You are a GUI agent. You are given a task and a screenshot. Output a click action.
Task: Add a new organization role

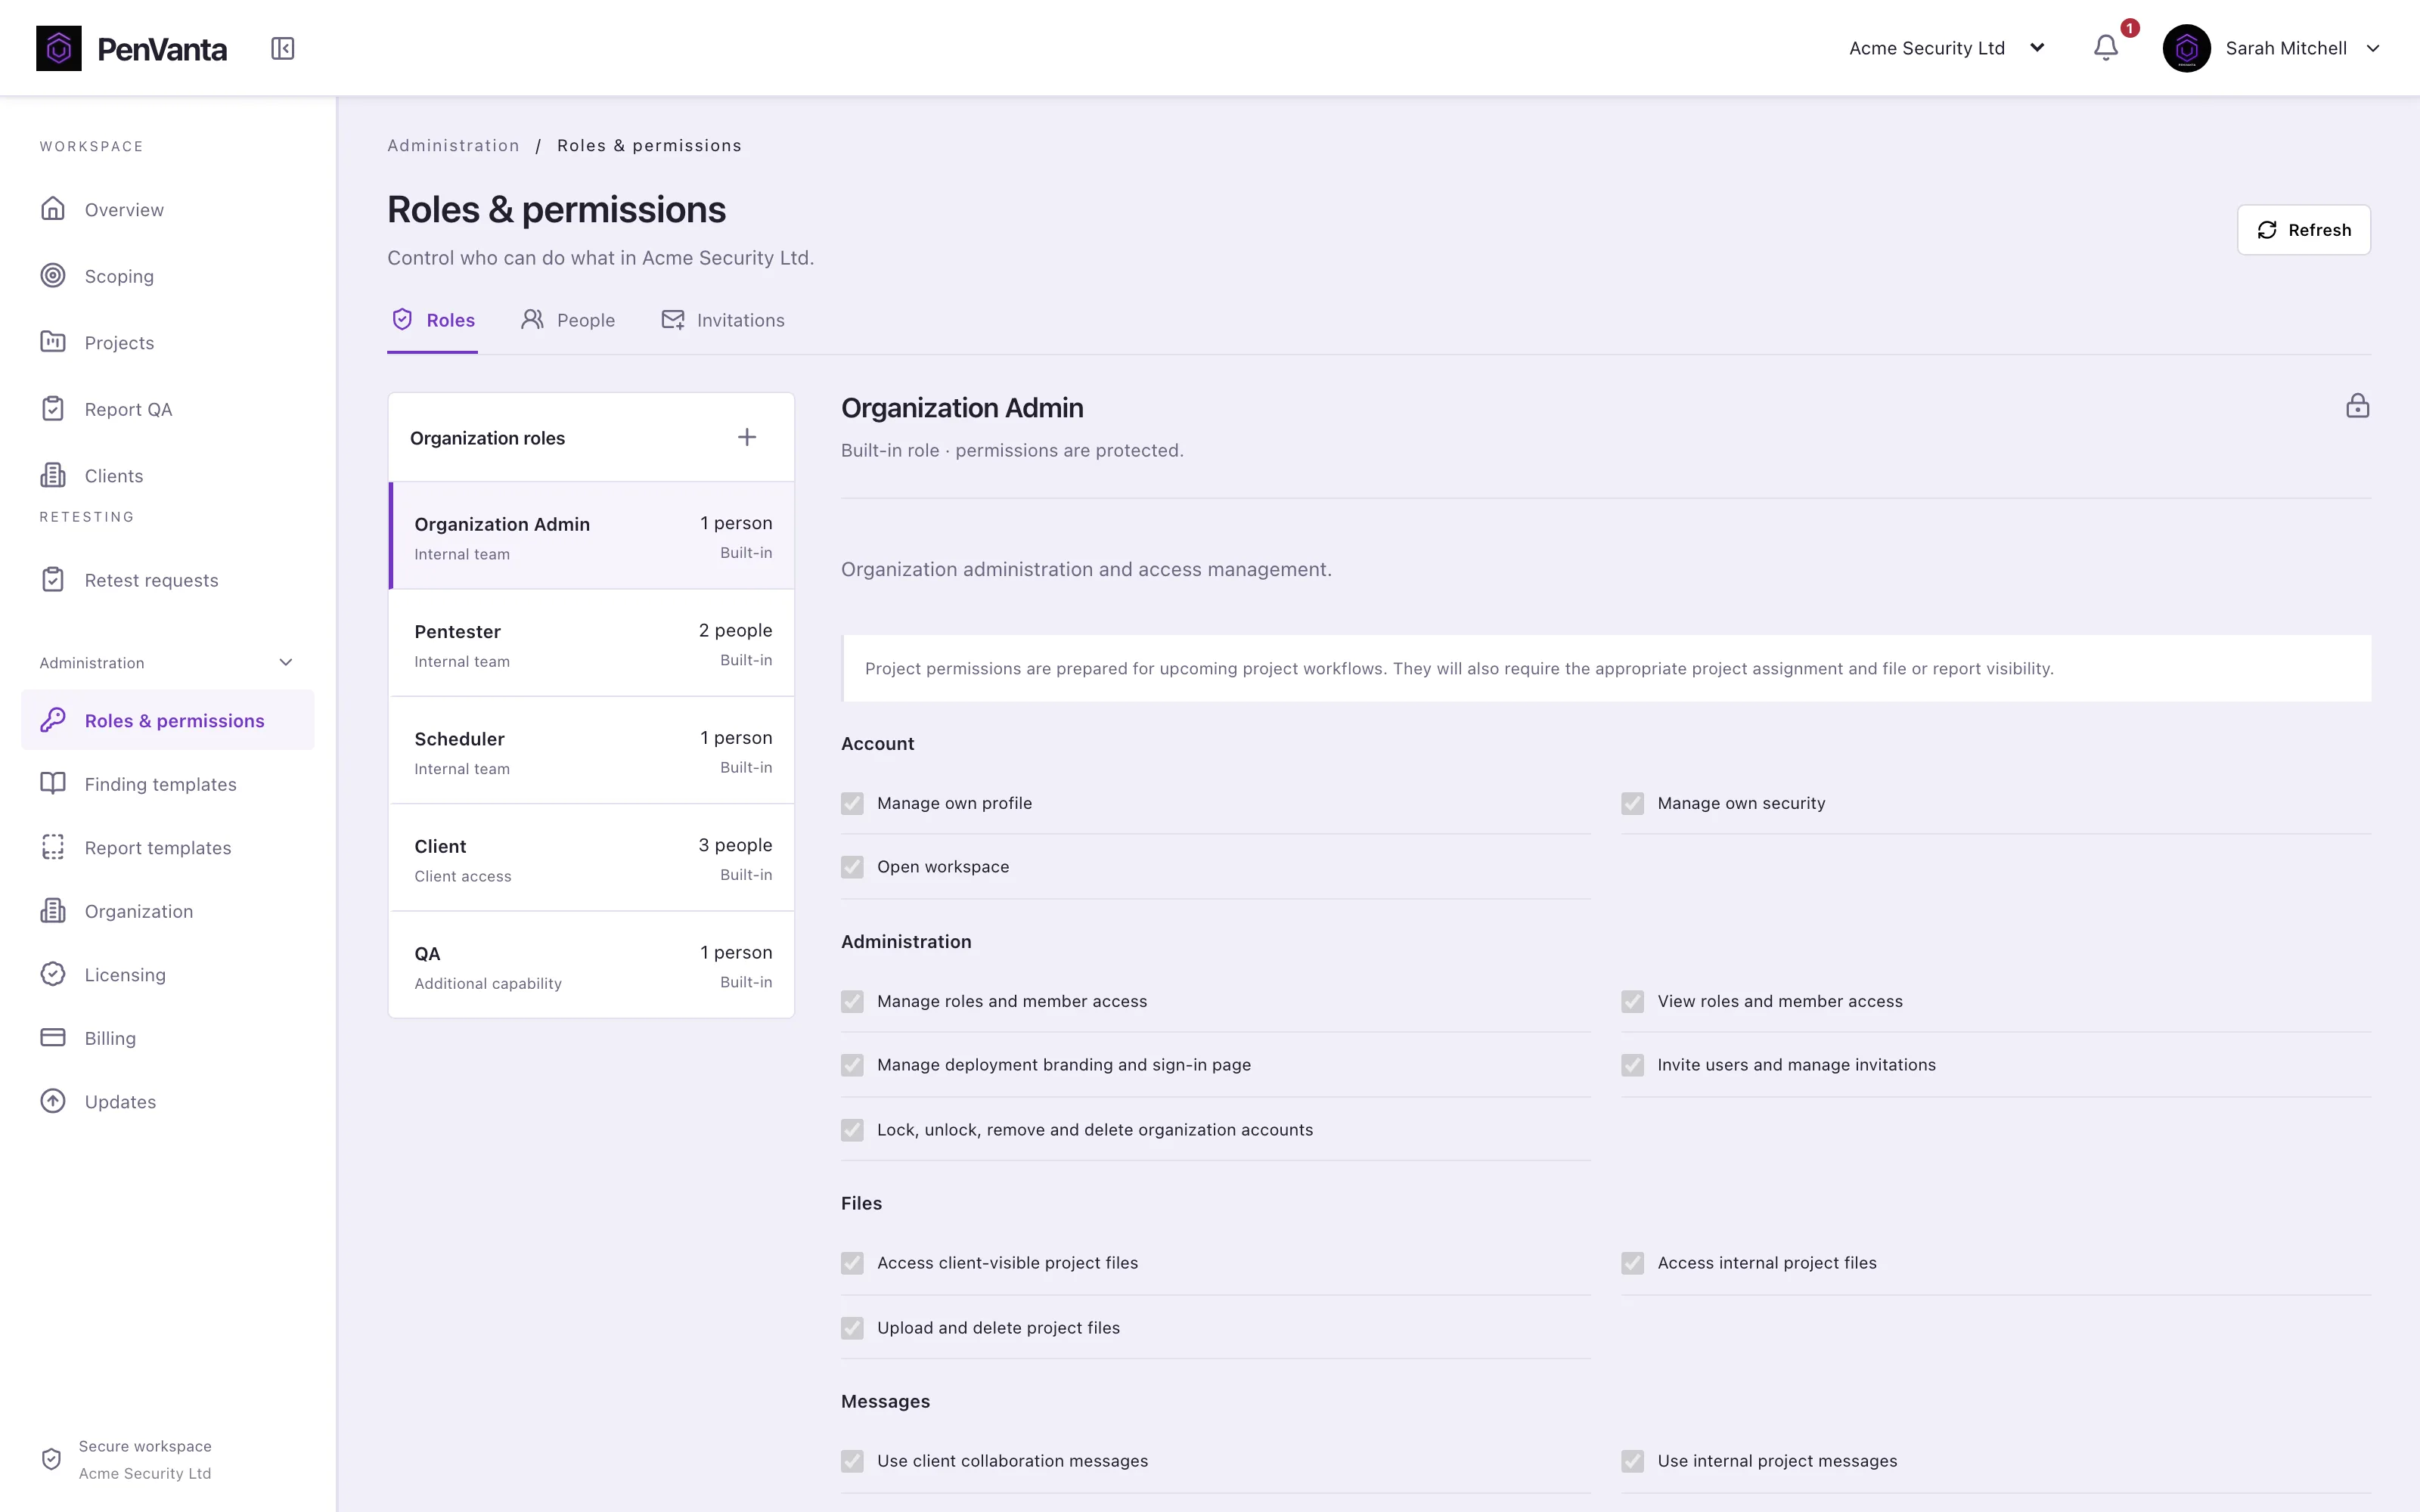(746, 437)
